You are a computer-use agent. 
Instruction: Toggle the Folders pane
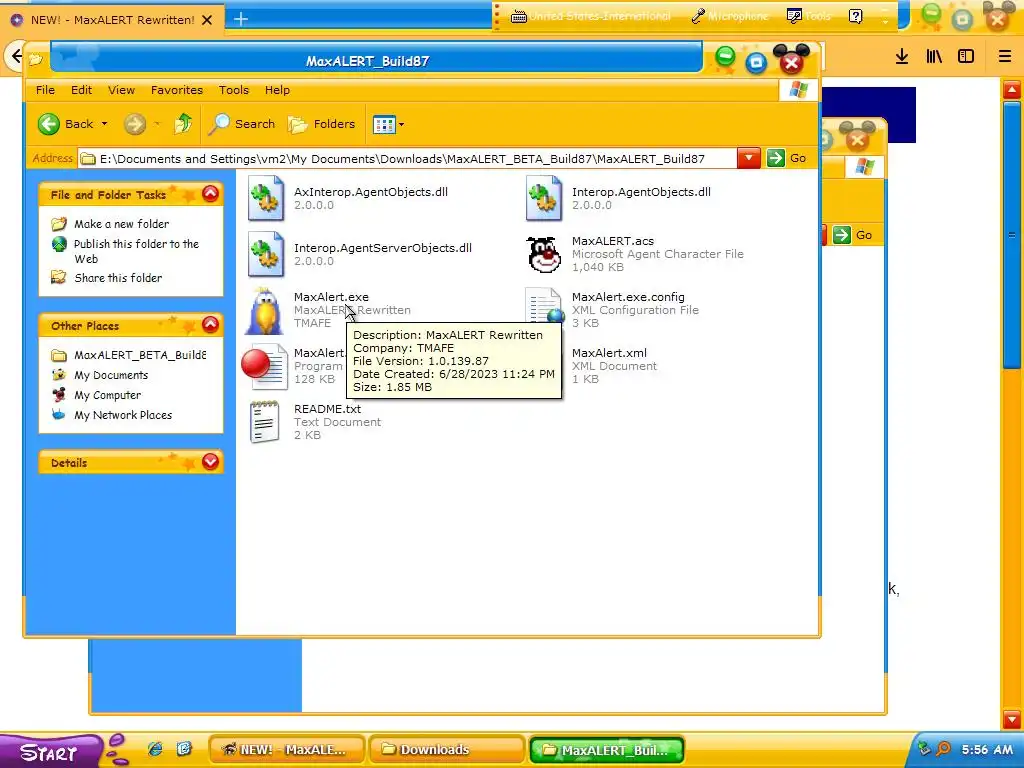pos(322,124)
